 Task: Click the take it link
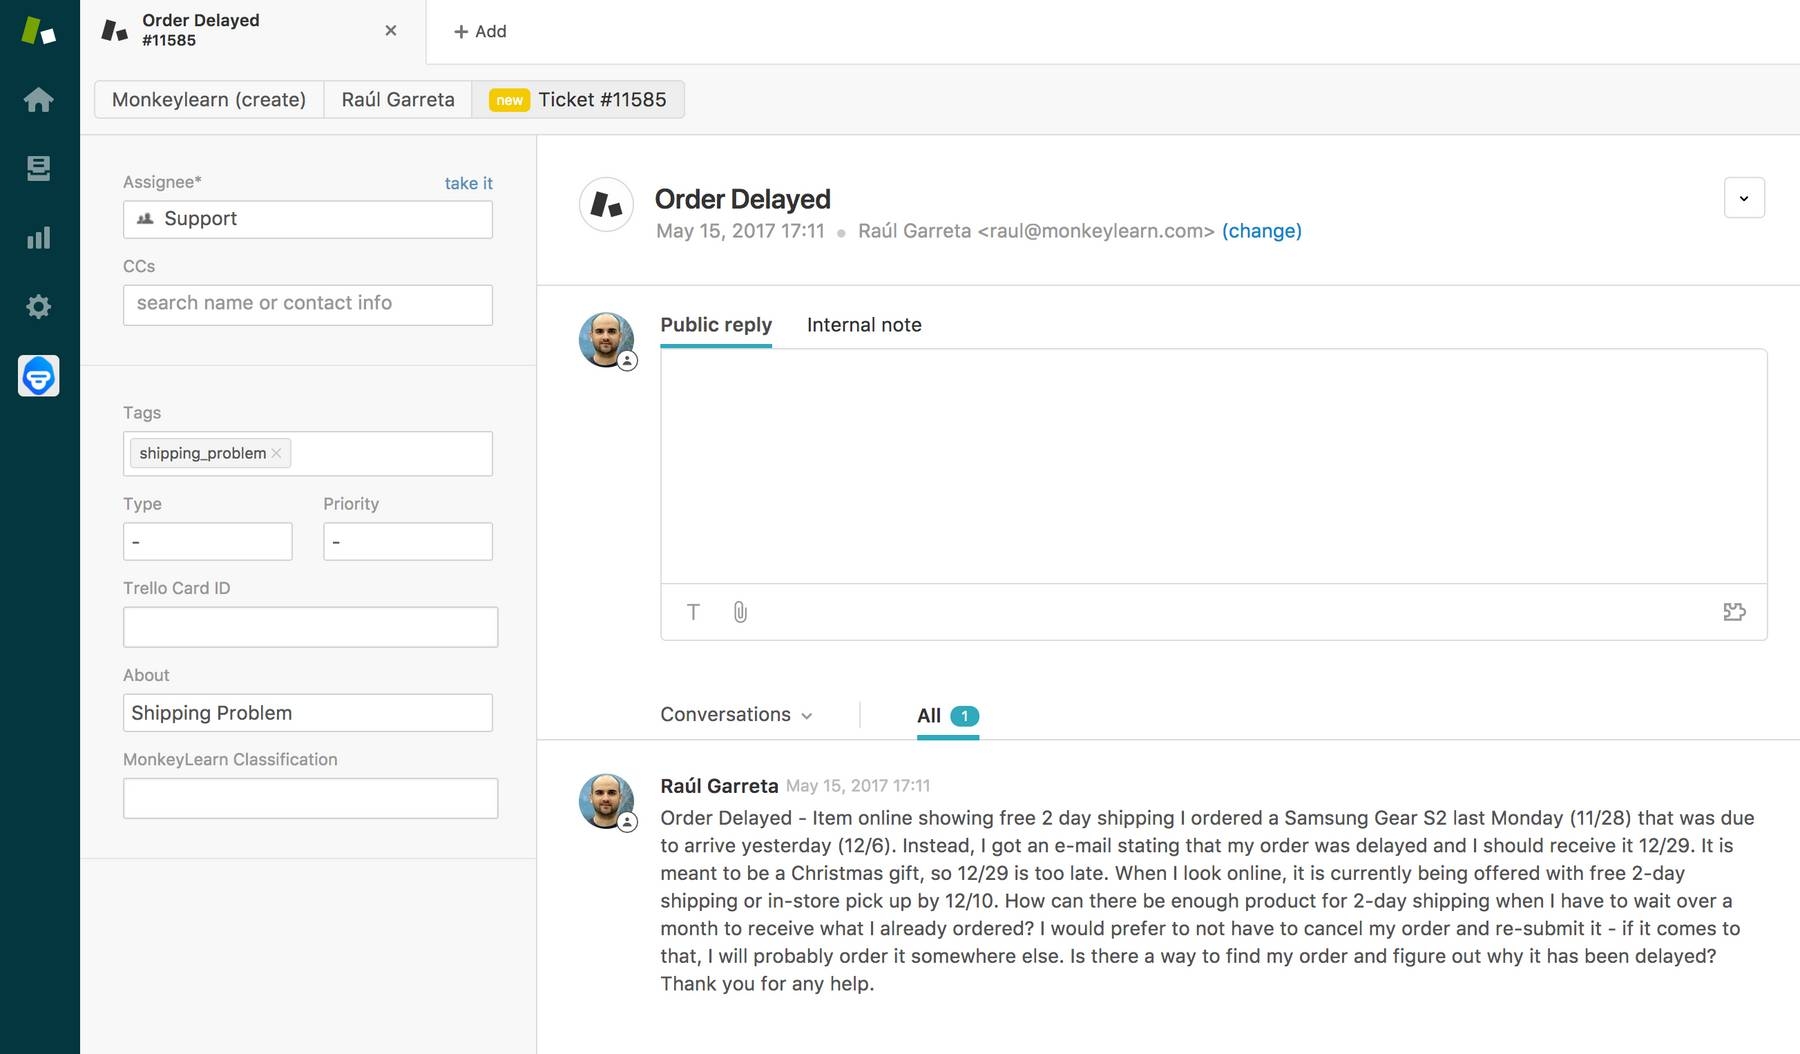468,183
